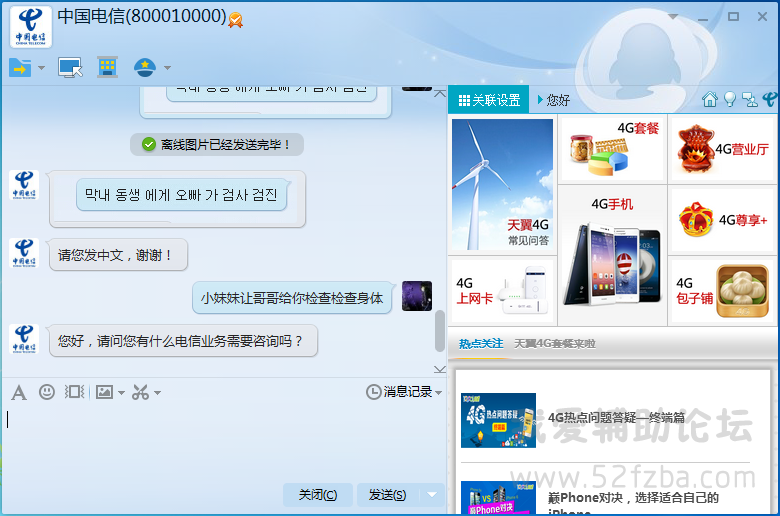The height and width of the screenshot is (516, 780).
Task: Click the light bulb icon
Action: coord(730,100)
